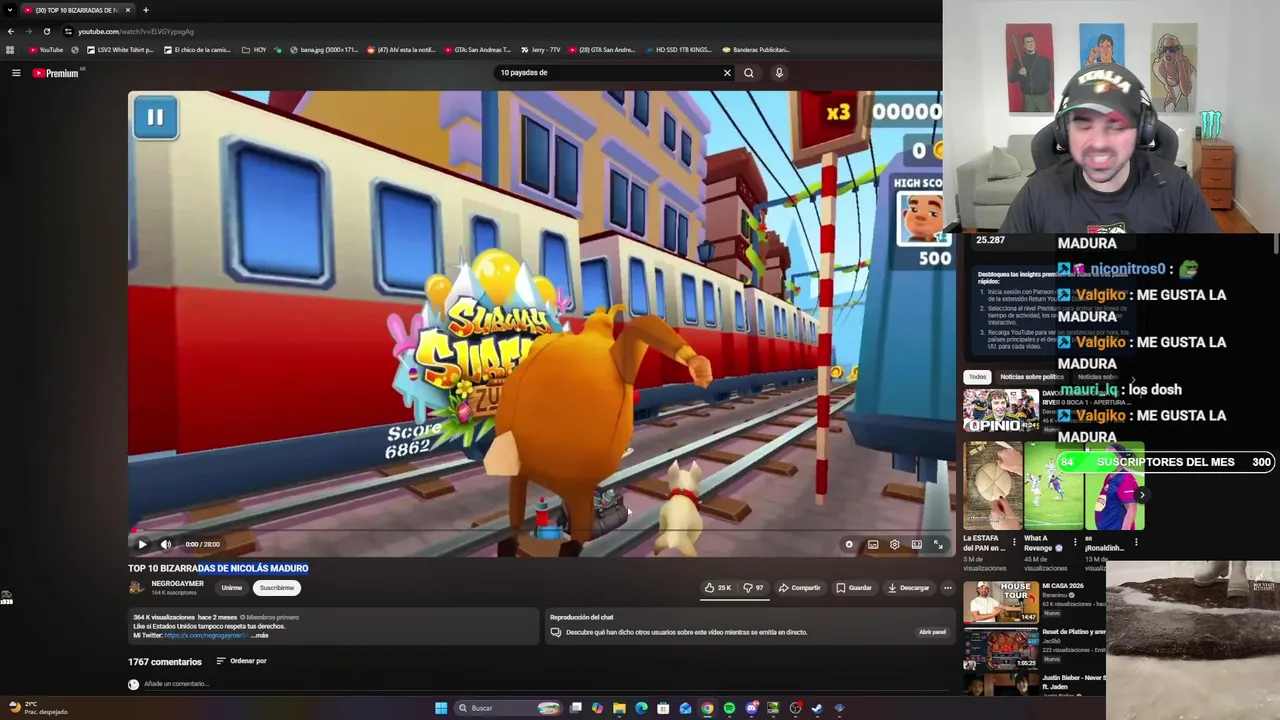Image resolution: width=1280 pixels, height=720 pixels.
Task: Open the apps grid in bookmarks bar
Action: tap(10, 49)
